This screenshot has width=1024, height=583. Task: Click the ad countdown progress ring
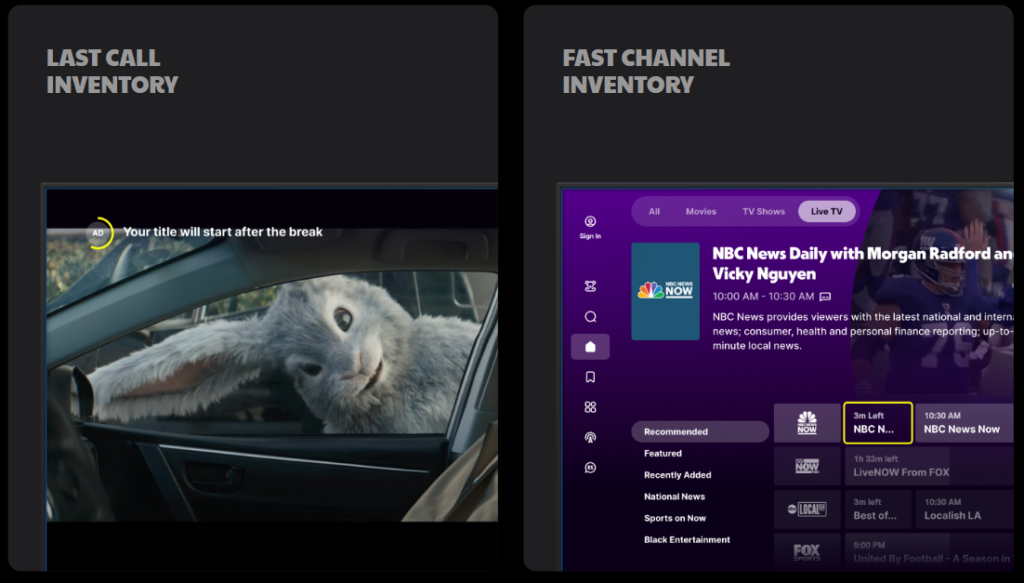tap(98, 233)
